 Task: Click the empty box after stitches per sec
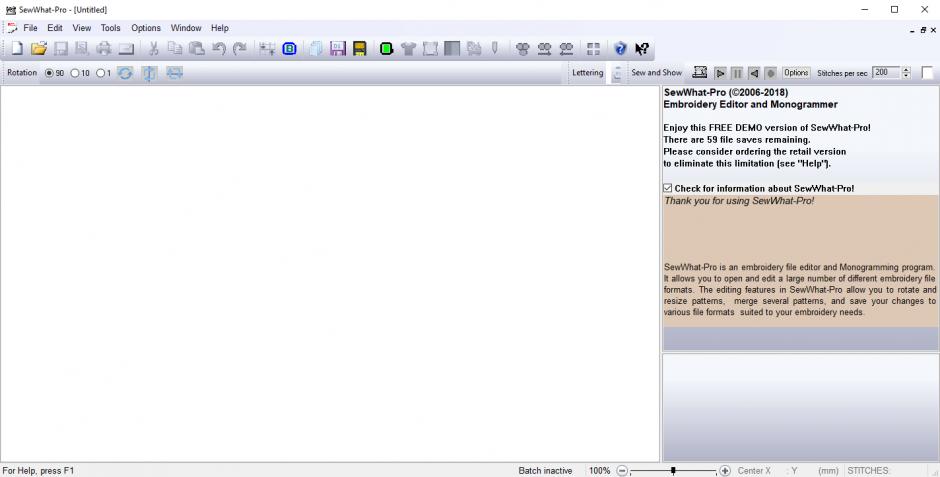(x=927, y=73)
